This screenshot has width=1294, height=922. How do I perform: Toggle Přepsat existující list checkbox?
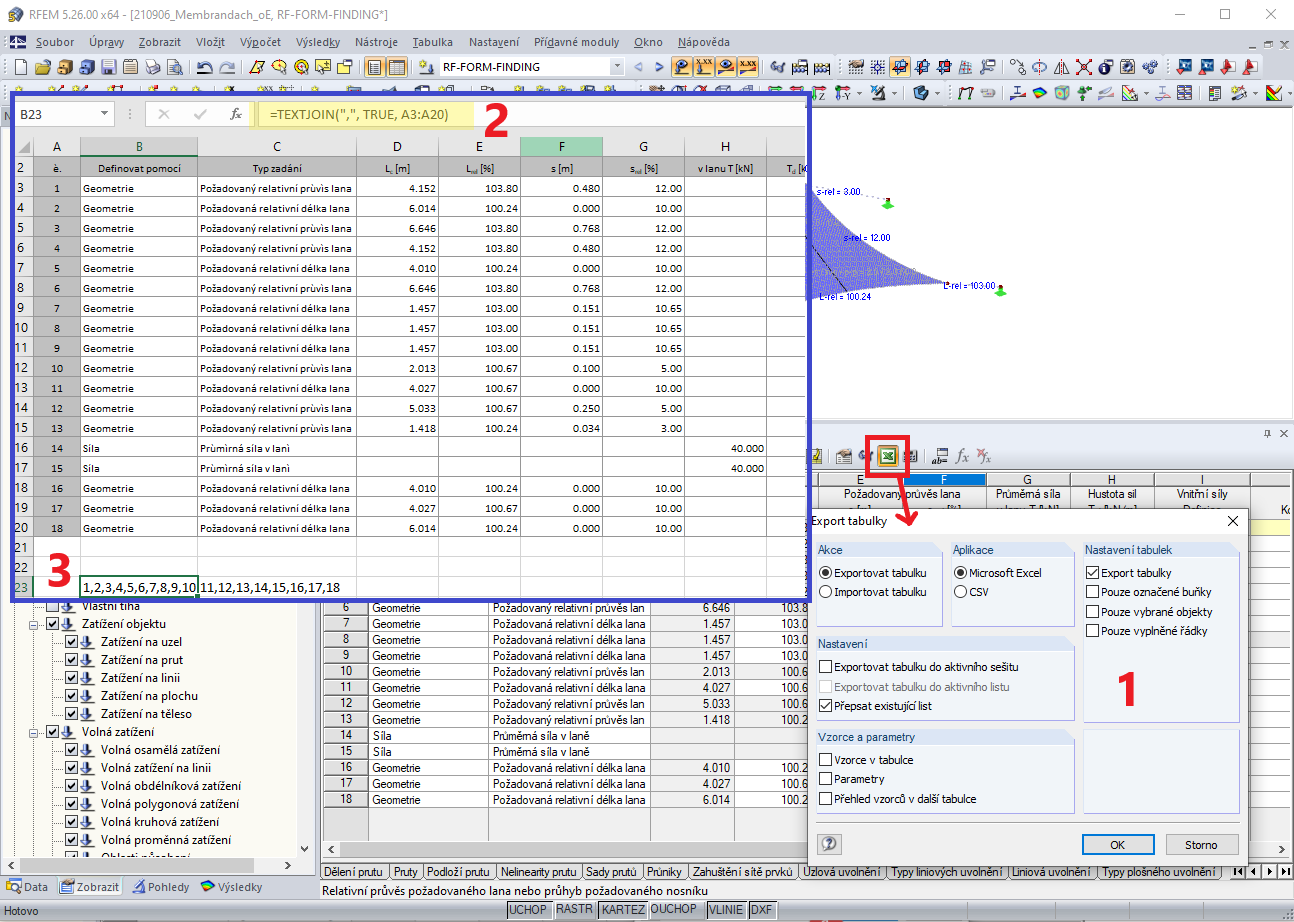pos(826,706)
